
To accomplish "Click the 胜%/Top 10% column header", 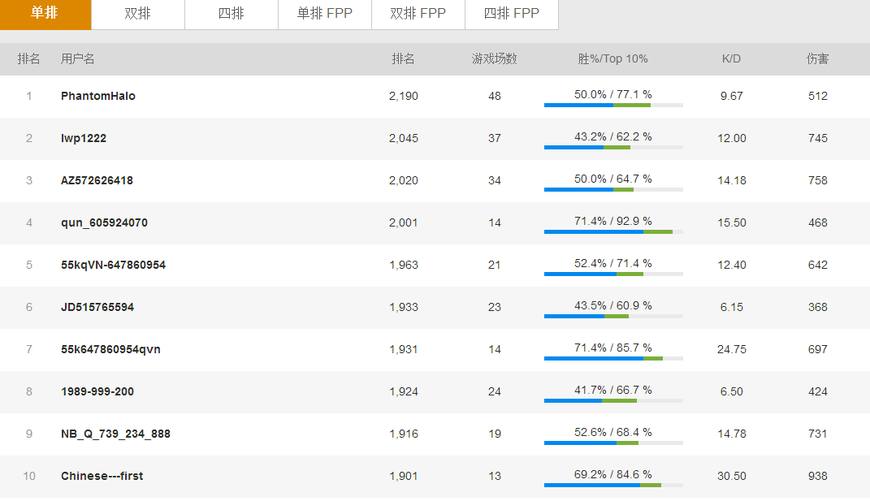I will pyautogui.click(x=613, y=59).
